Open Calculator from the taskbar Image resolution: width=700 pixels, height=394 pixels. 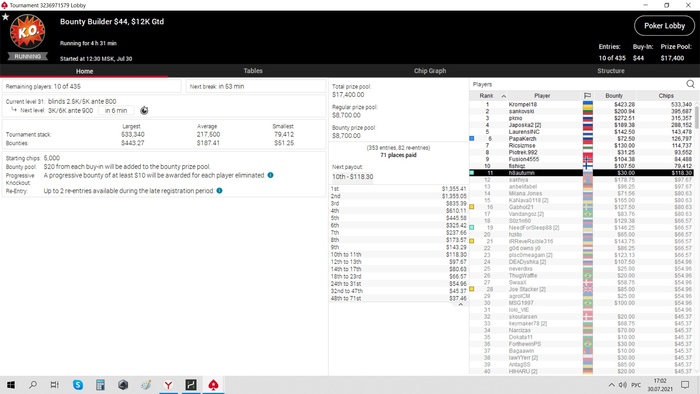pos(100,385)
